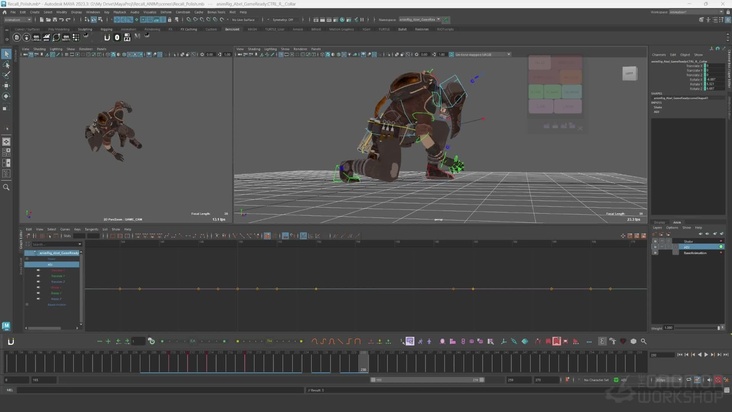Select the Paint Selection tool in toolbox
732x412 pixels.
(6, 75)
